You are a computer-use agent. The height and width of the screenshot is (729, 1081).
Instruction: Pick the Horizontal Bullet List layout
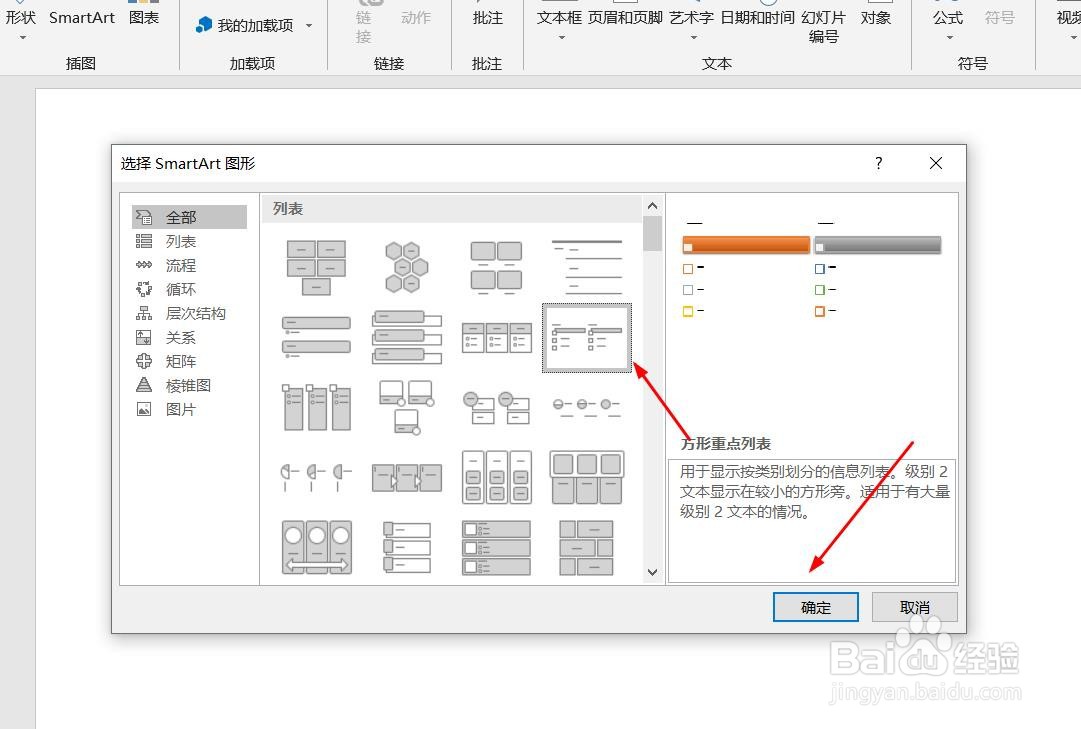[x=496, y=338]
